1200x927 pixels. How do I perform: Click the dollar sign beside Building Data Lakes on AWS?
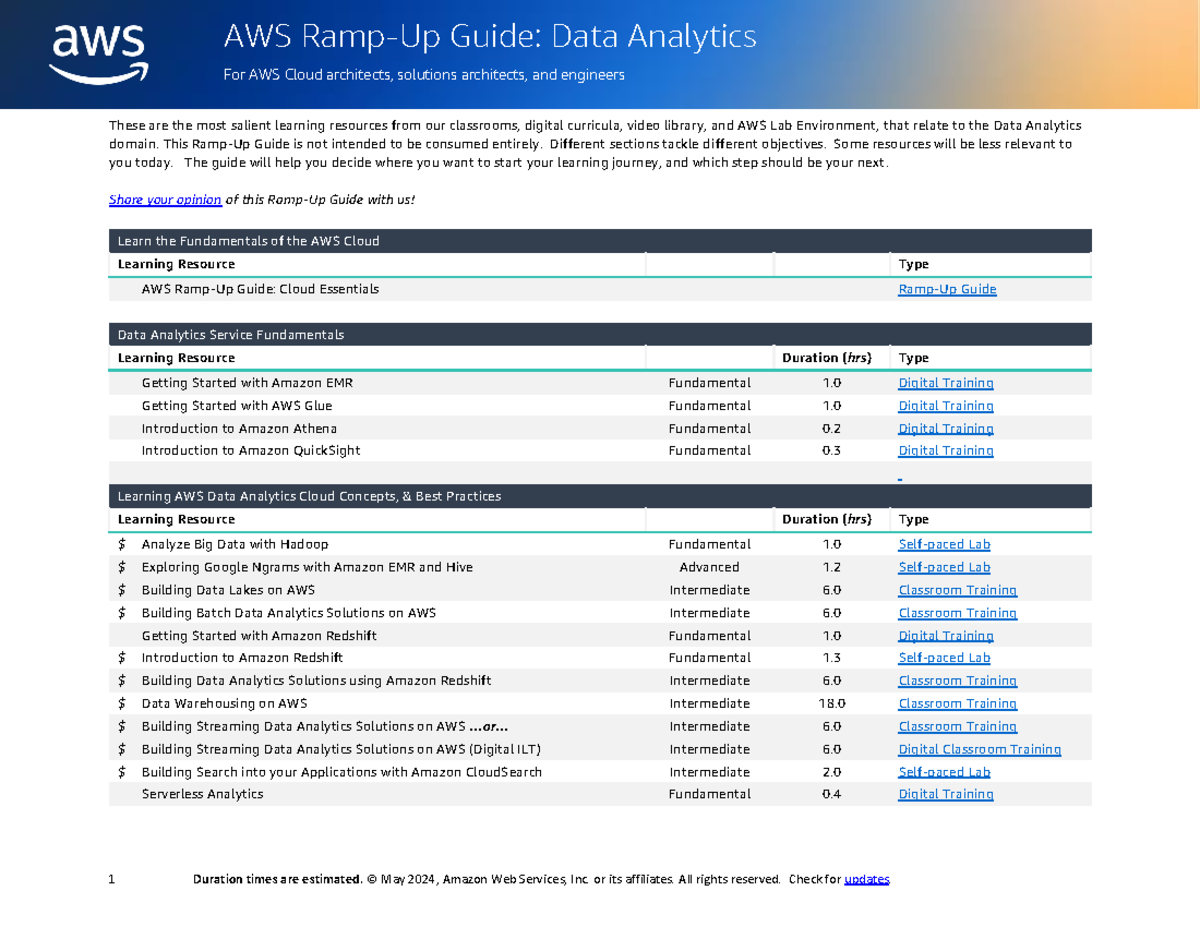click(120, 590)
